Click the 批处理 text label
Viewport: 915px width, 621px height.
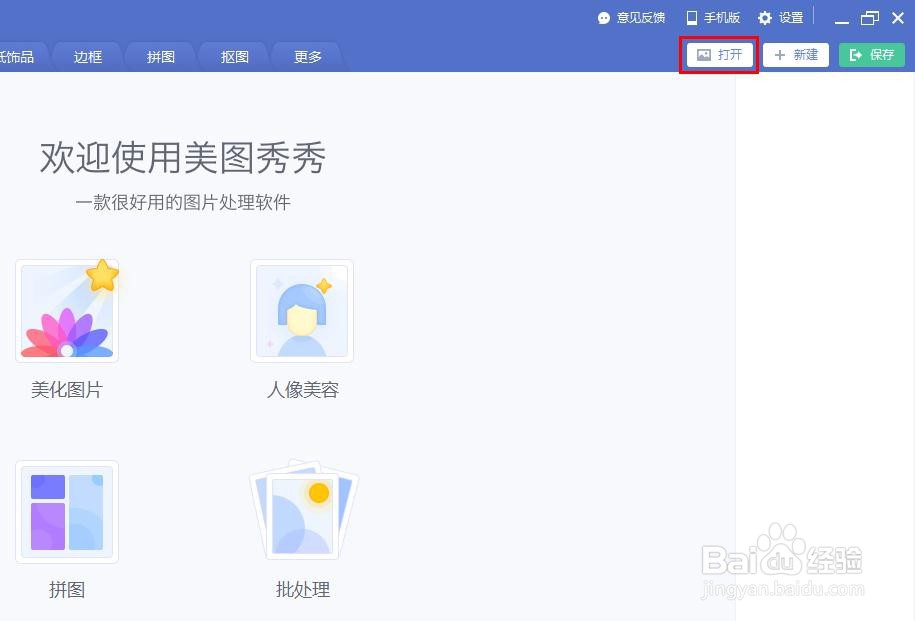tap(303, 589)
